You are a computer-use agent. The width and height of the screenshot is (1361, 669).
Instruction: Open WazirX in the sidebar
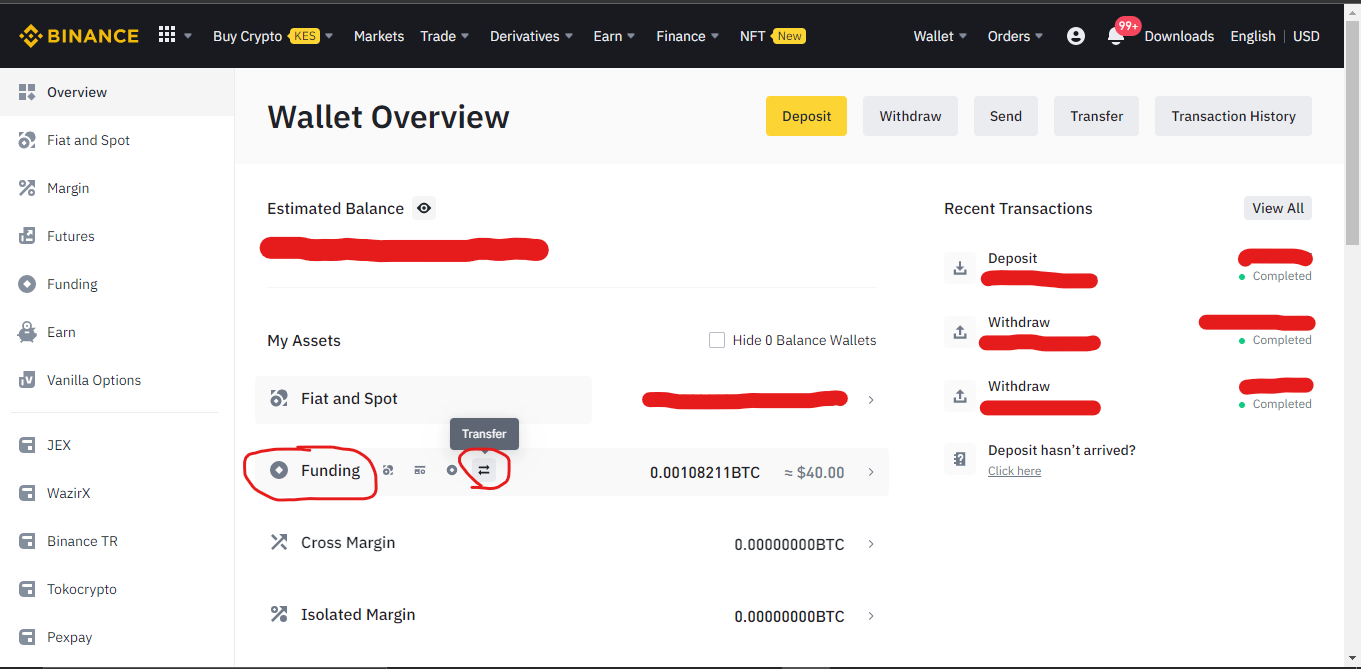pos(117,493)
